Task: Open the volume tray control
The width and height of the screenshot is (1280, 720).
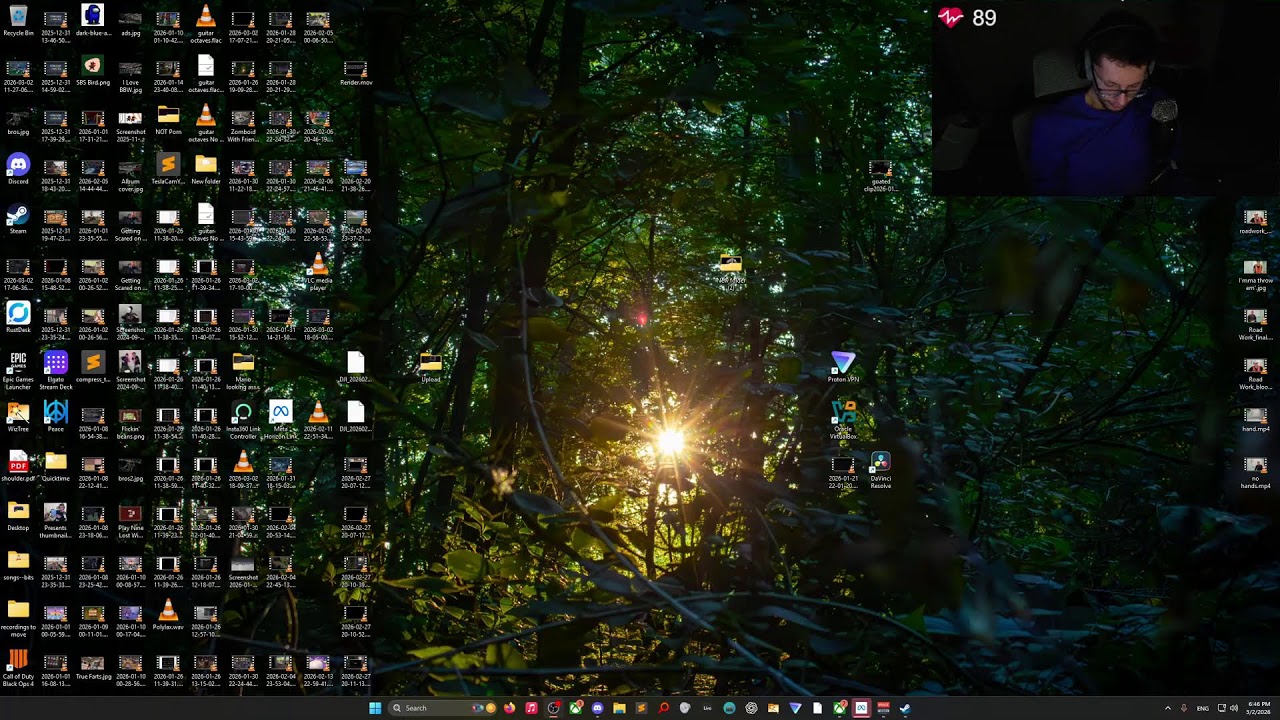Action: pyautogui.click(x=1234, y=708)
